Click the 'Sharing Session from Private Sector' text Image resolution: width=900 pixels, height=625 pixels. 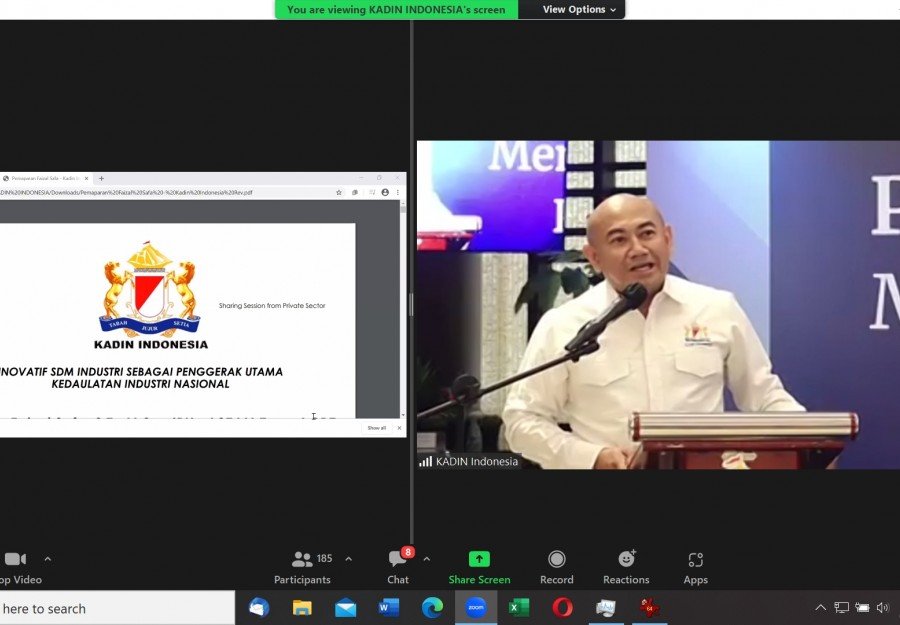pyautogui.click(x=272, y=306)
